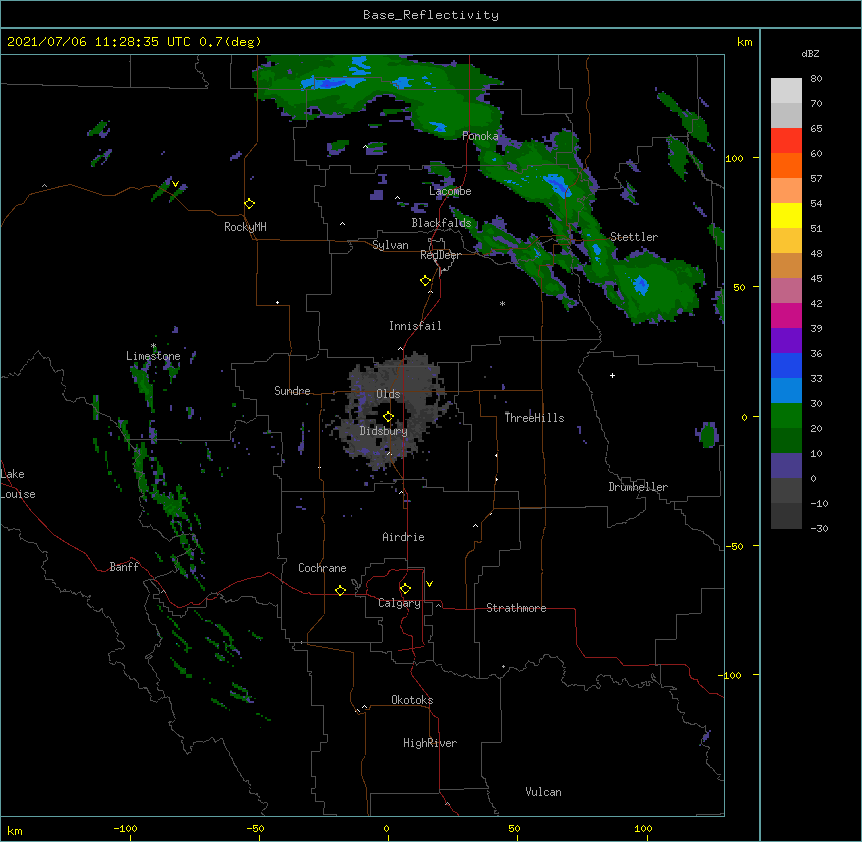Select the magenta 39-42 dBZ legend swatch
The height and width of the screenshot is (842, 862).
point(786,315)
